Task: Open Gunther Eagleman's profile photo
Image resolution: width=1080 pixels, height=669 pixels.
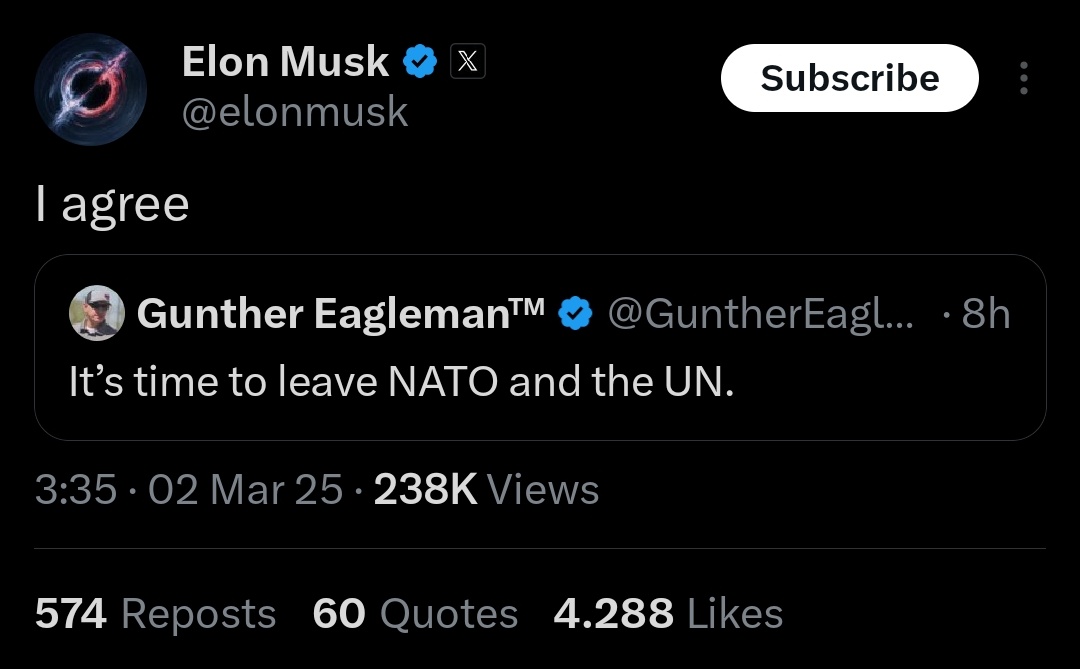Action: click(97, 313)
